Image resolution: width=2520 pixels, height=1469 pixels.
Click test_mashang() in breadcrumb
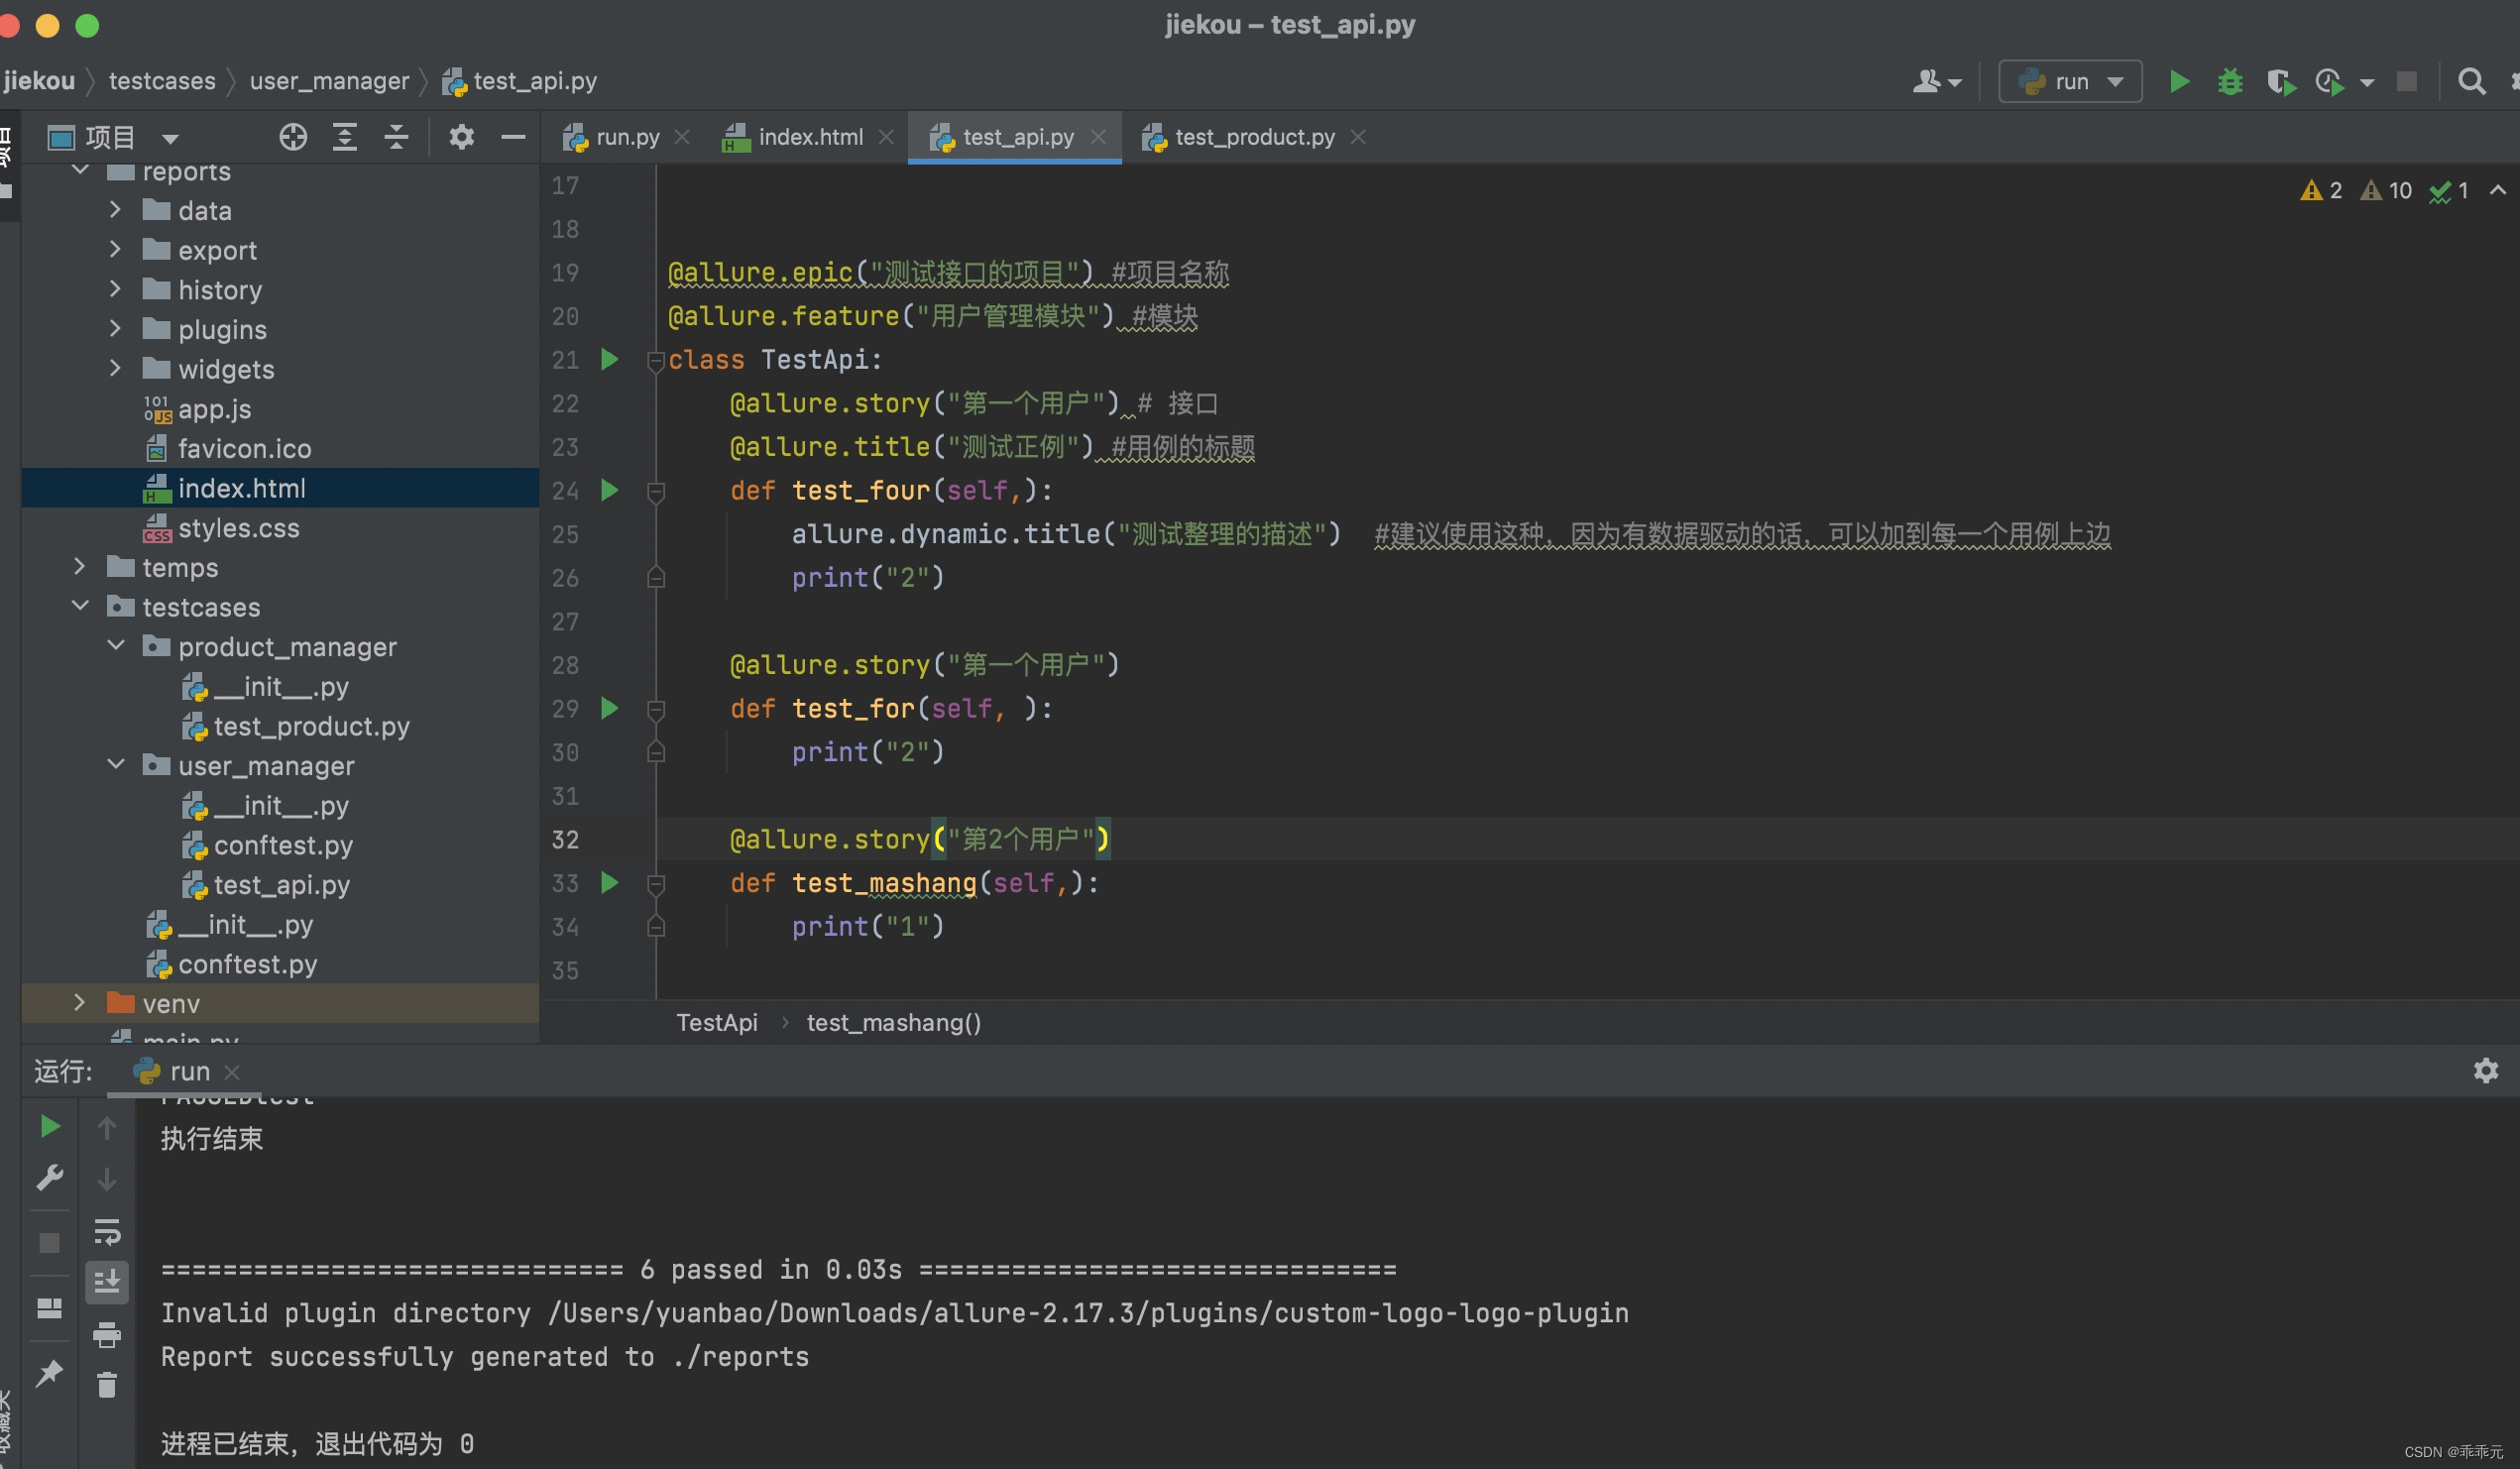click(893, 1022)
